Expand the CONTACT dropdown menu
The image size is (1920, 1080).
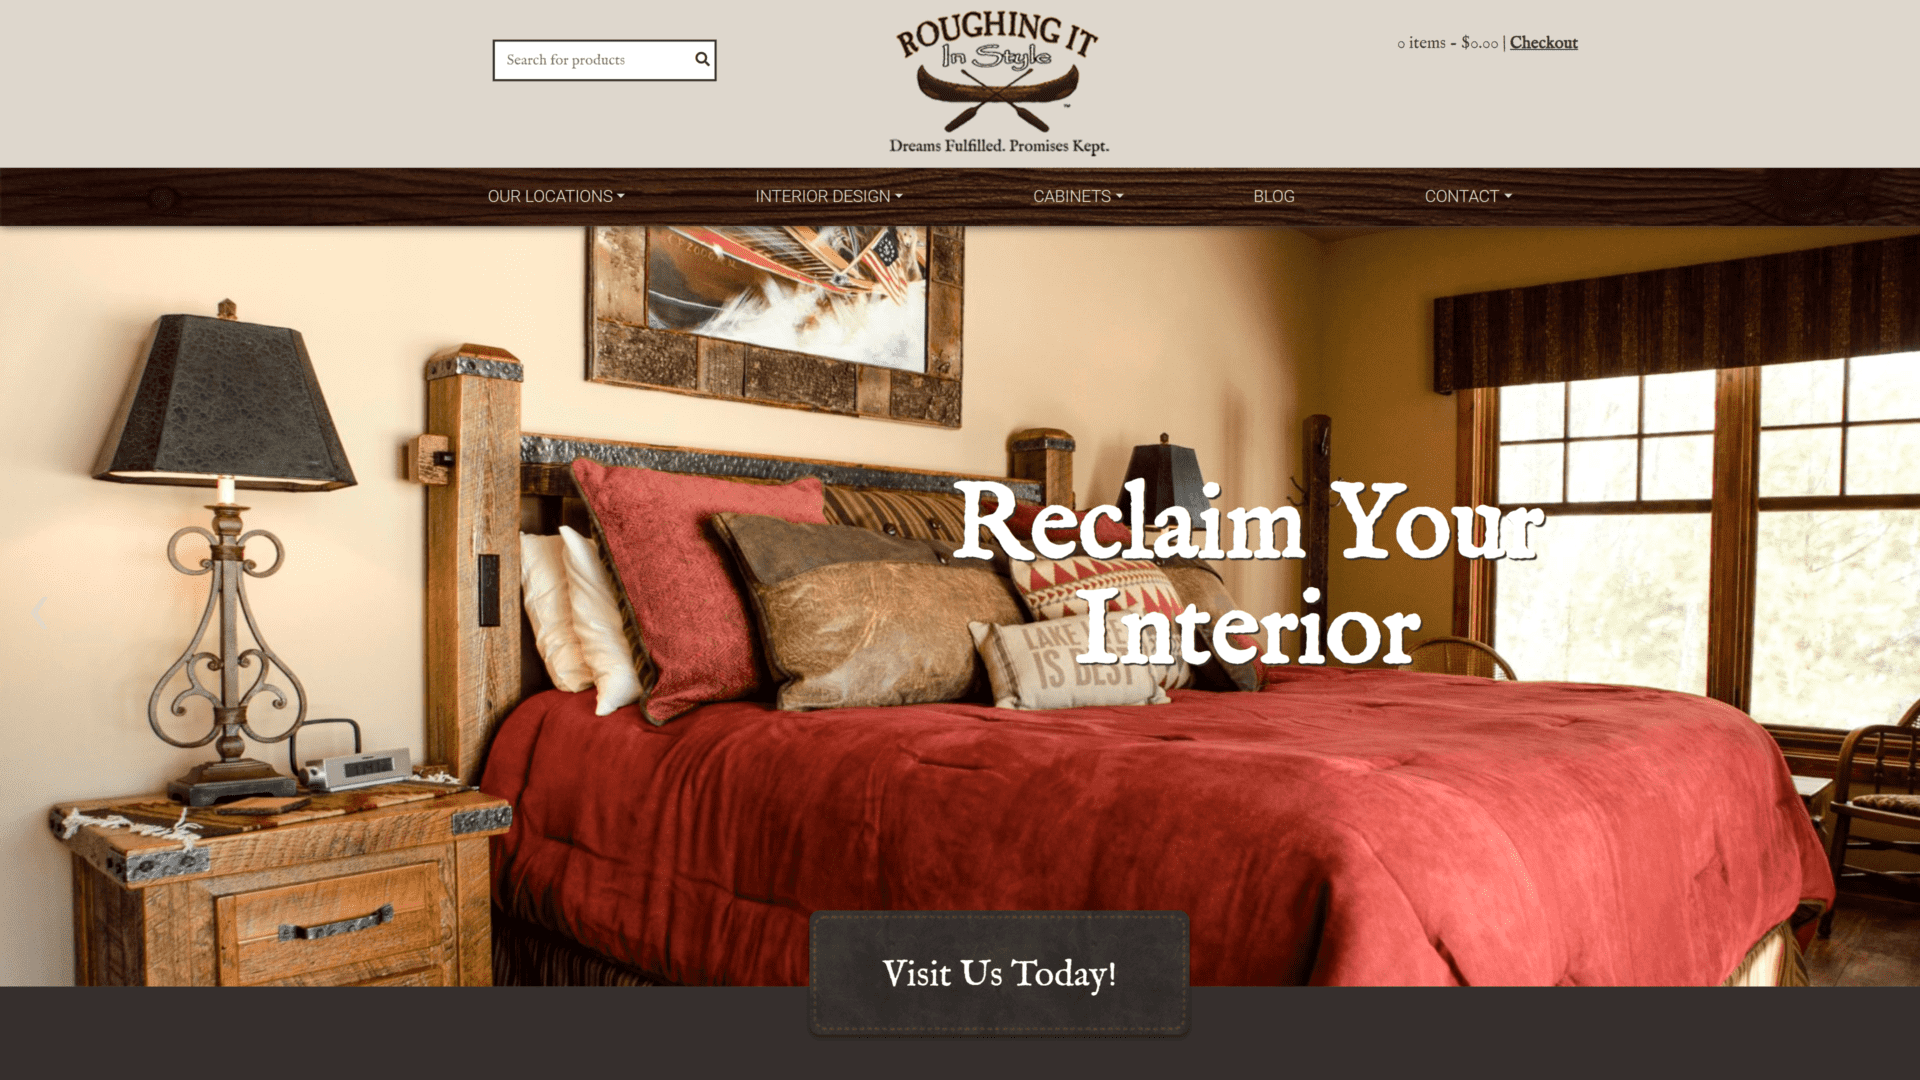pyautogui.click(x=1468, y=195)
